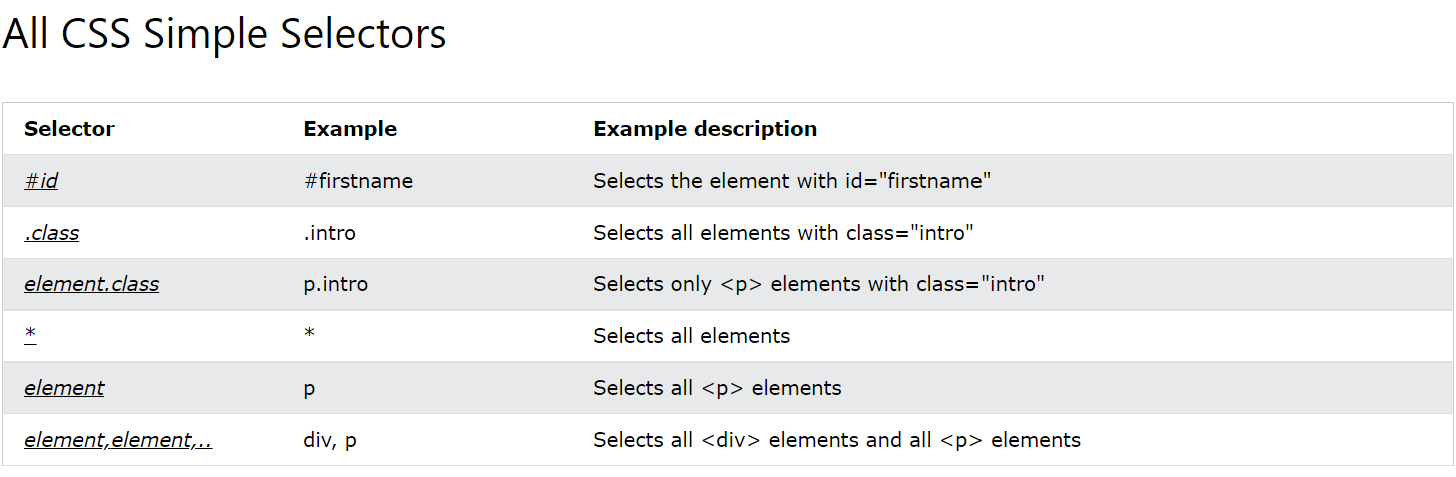Click the Example description column header
Viewport: 1456px width, 477px height.
coord(705,129)
